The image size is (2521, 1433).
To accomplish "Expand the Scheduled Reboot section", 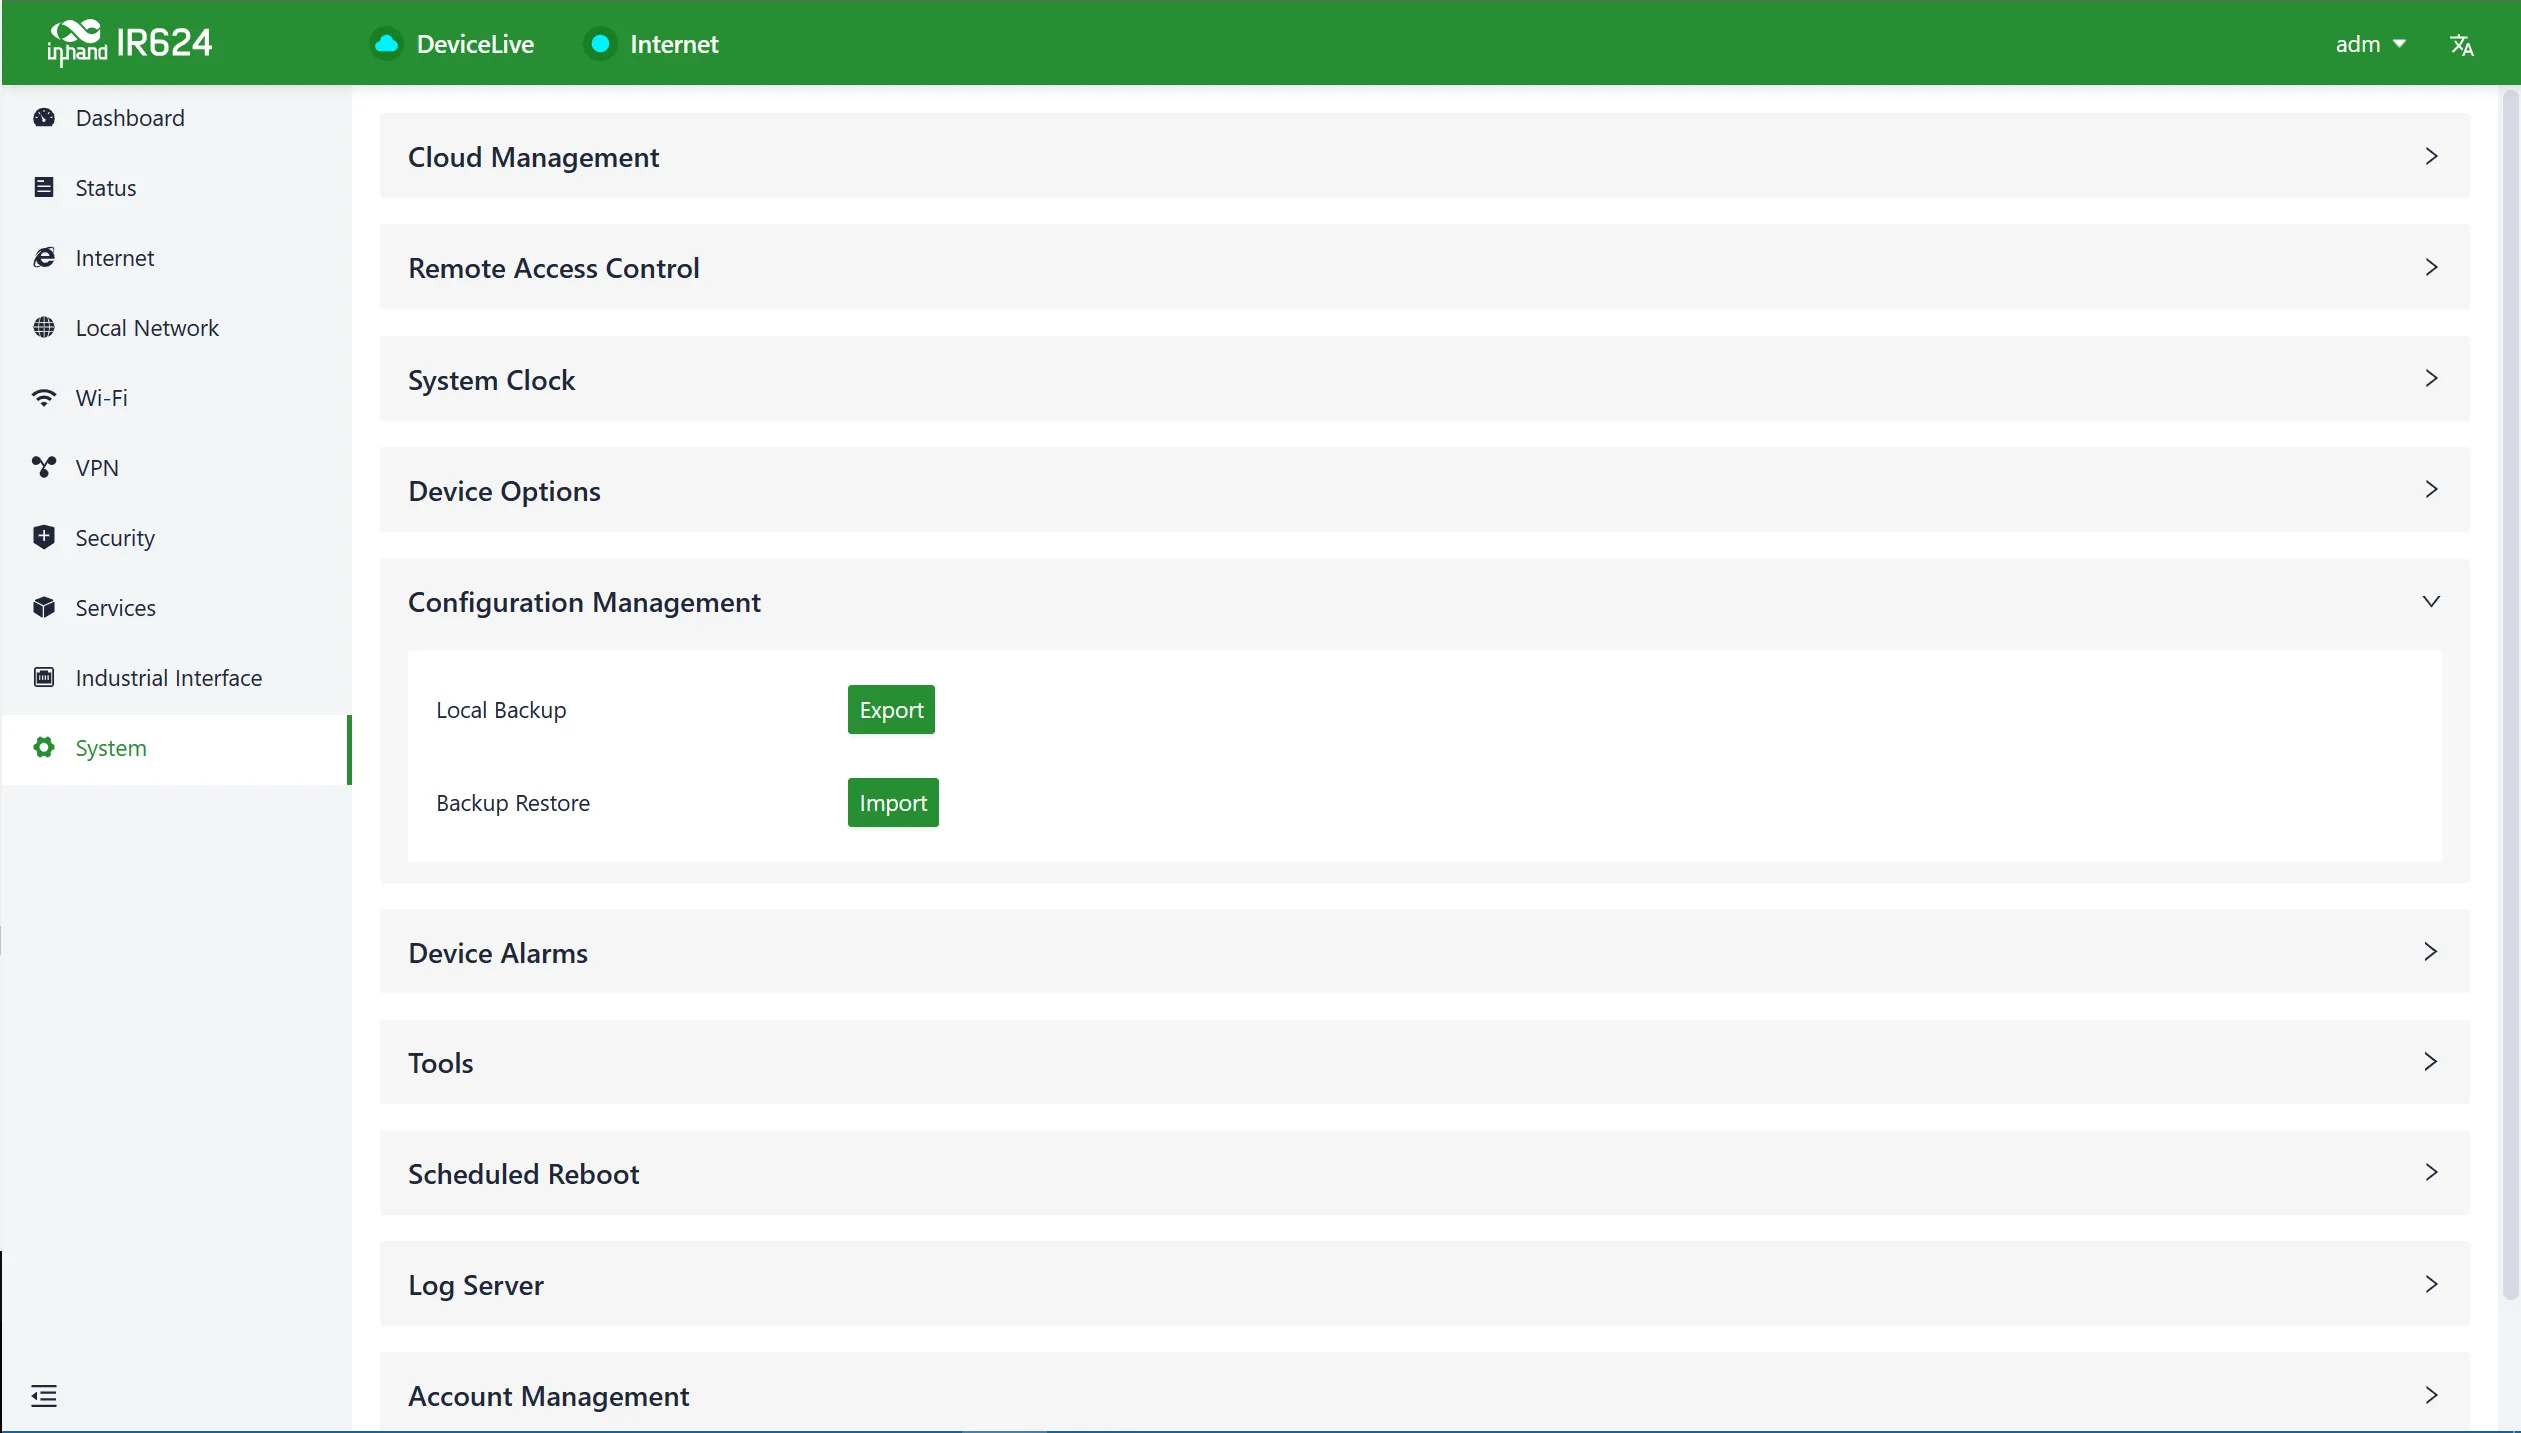I will click(x=1424, y=1173).
